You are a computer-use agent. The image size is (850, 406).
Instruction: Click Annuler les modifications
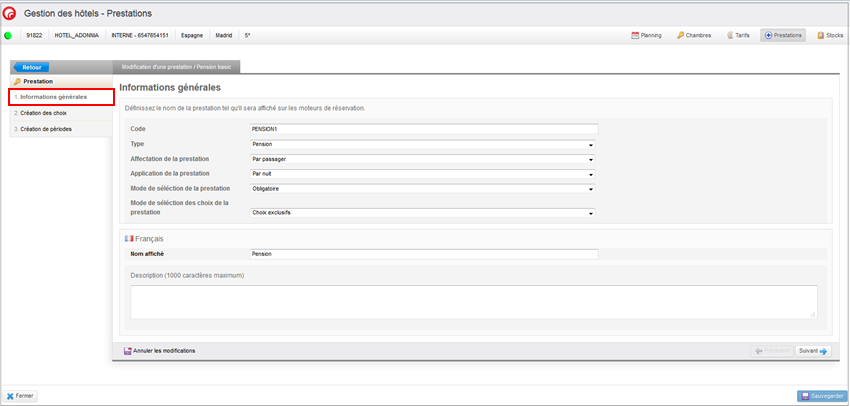160,351
